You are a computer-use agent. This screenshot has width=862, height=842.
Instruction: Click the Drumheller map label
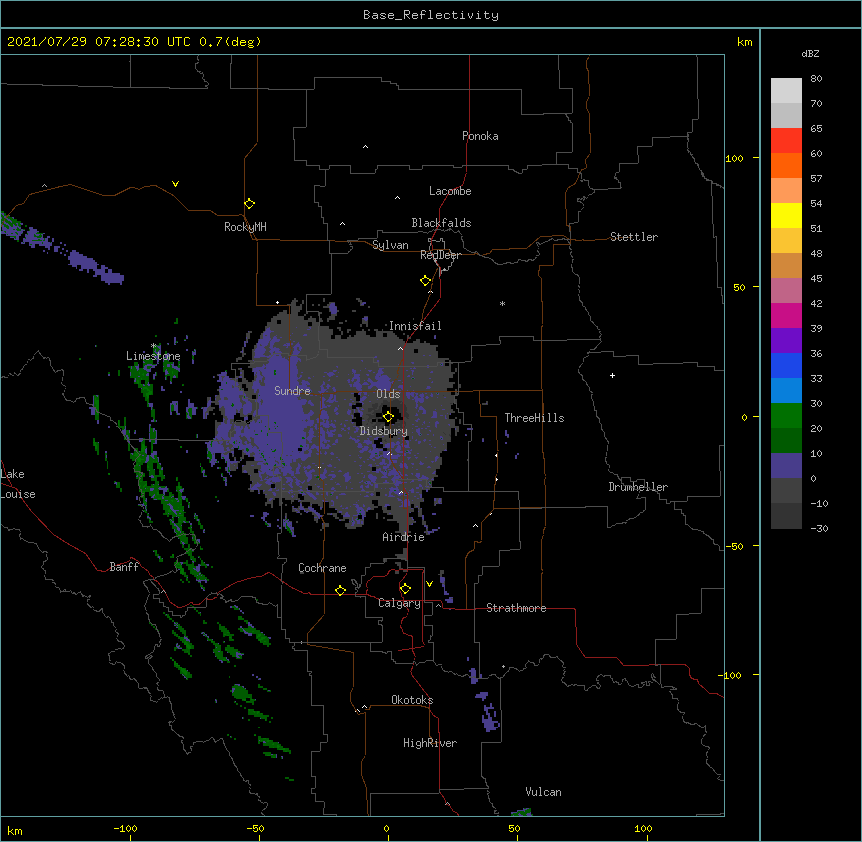[x=638, y=487]
